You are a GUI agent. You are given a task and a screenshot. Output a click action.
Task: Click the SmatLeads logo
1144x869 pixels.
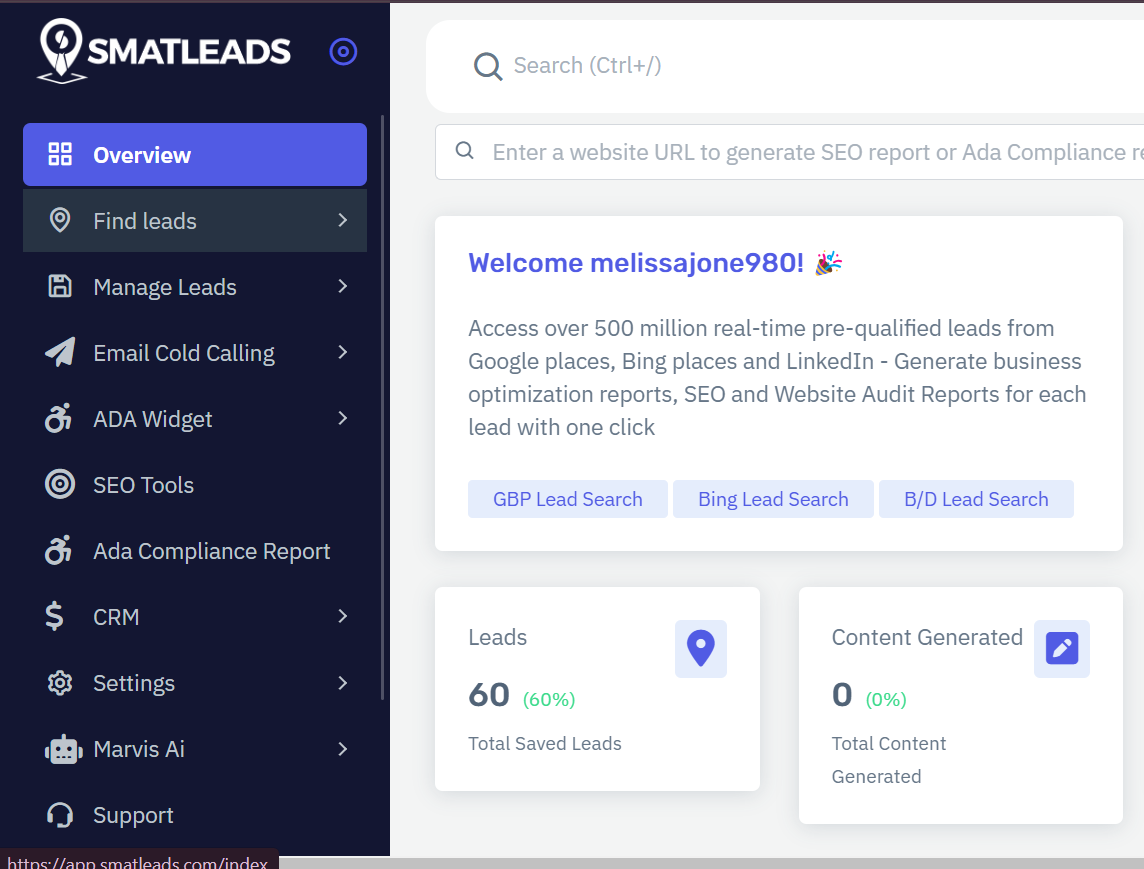pyautogui.click(x=165, y=51)
